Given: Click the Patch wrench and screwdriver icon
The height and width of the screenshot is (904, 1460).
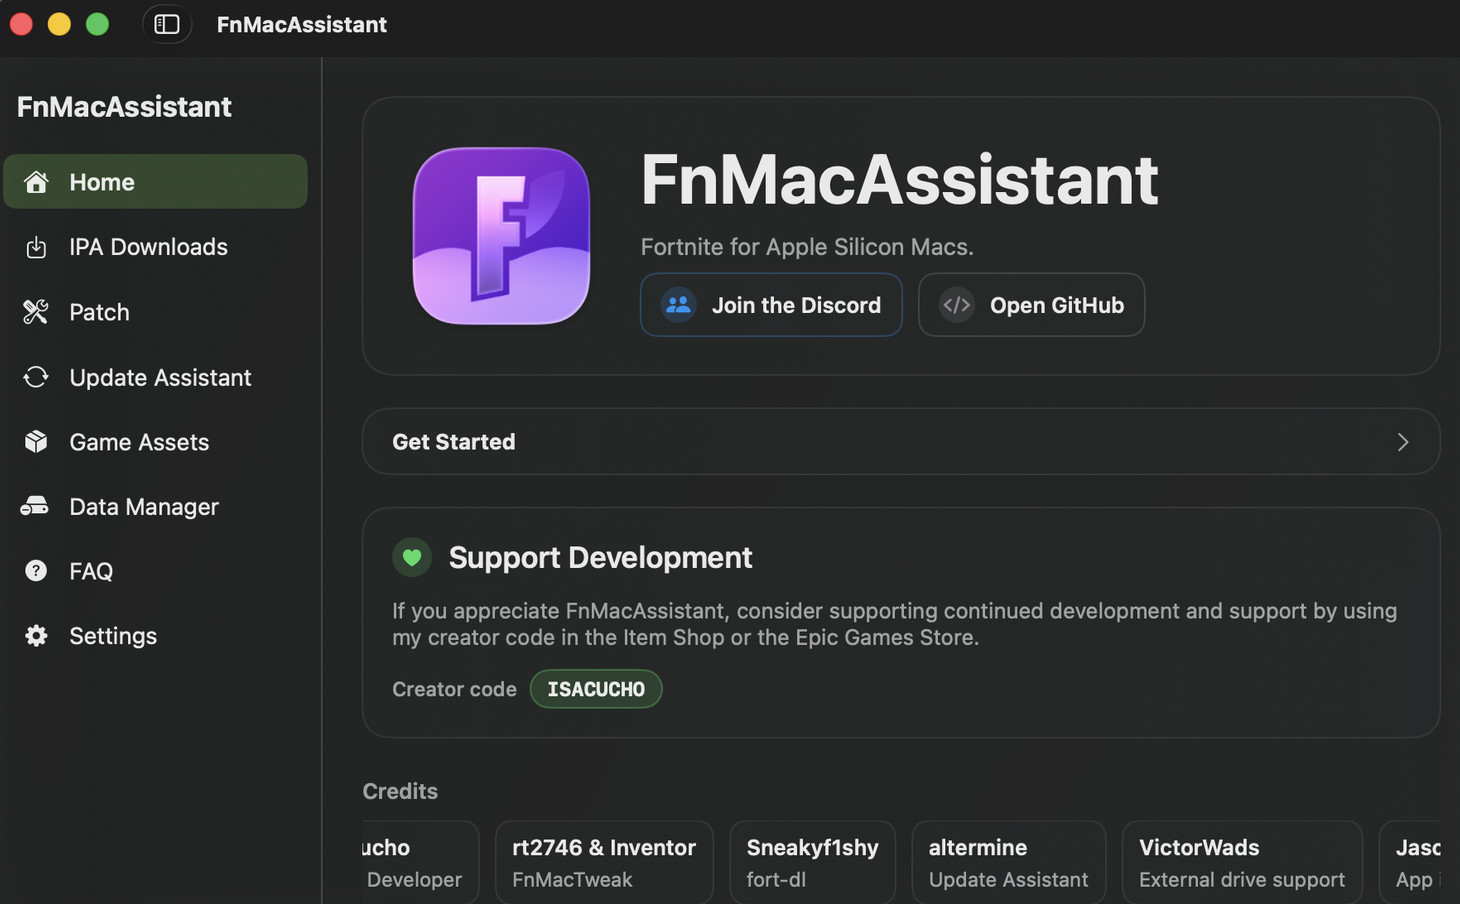Looking at the screenshot, I should tap(36, 312).
